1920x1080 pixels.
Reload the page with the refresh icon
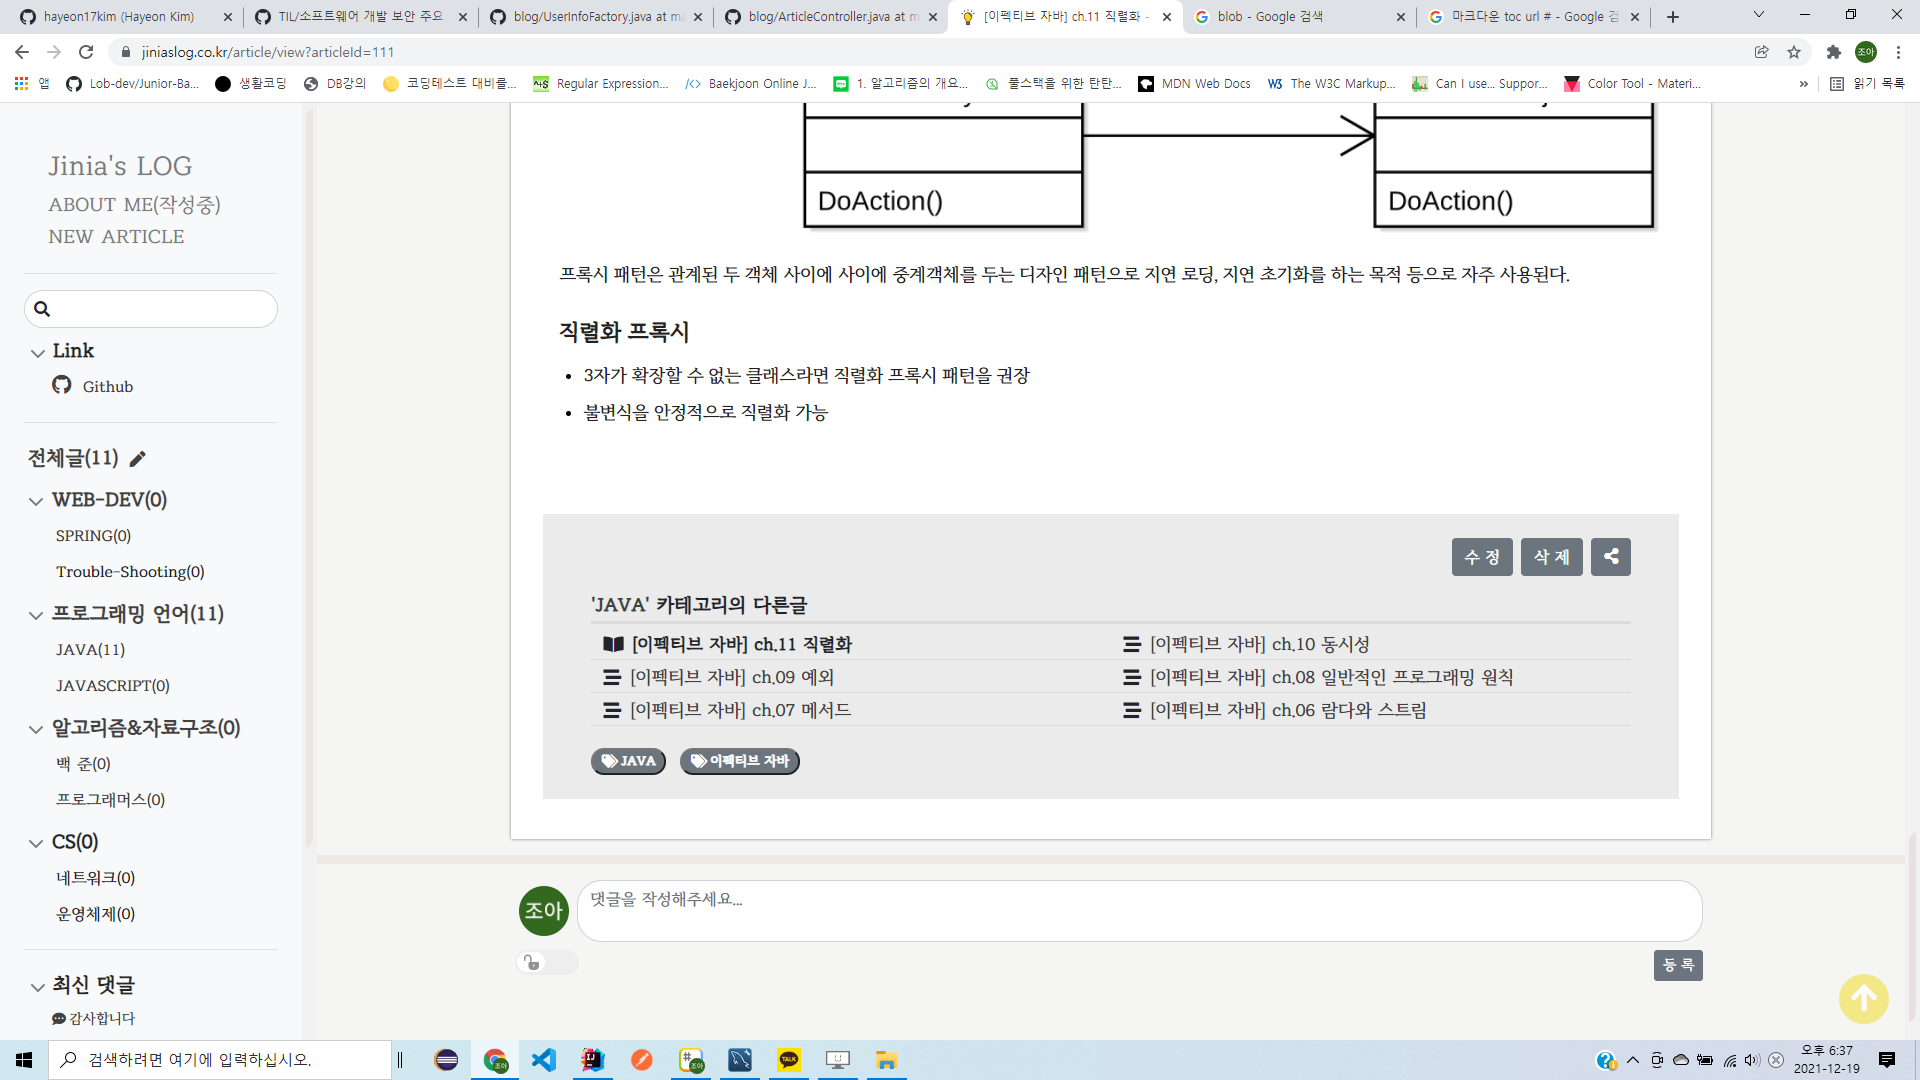pos(86,52)
